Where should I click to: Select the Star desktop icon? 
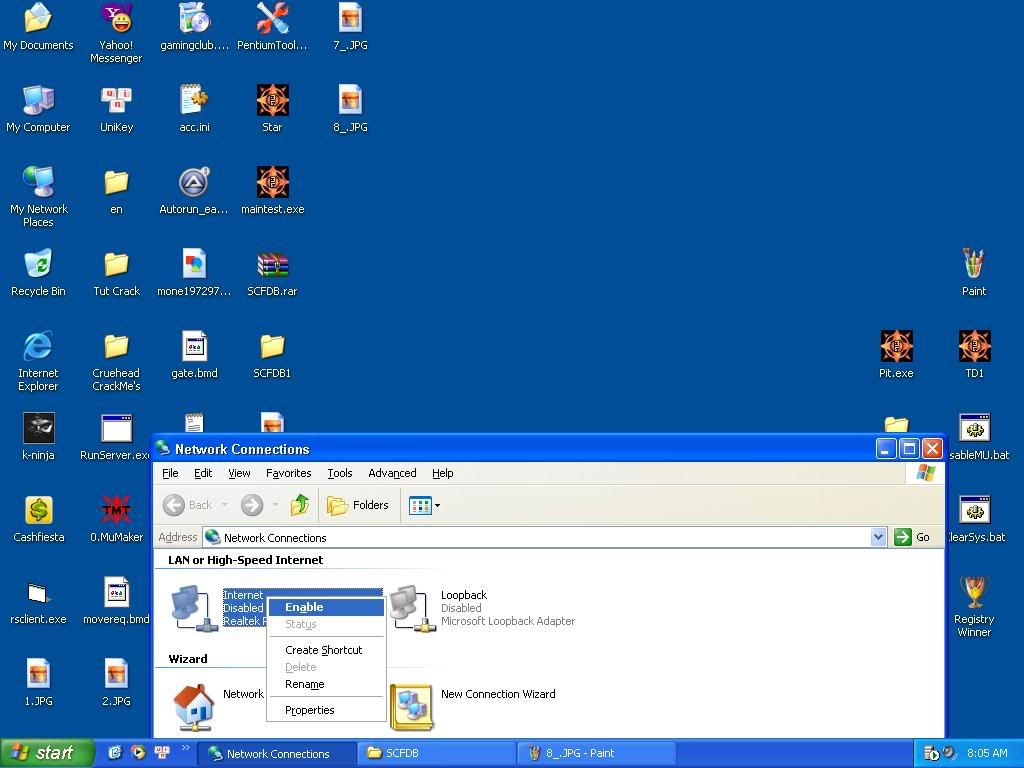272,108
